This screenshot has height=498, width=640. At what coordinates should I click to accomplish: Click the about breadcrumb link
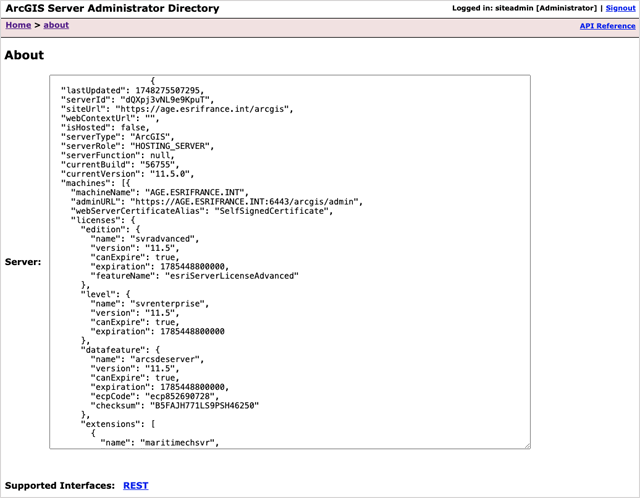[x=56, y=25]
